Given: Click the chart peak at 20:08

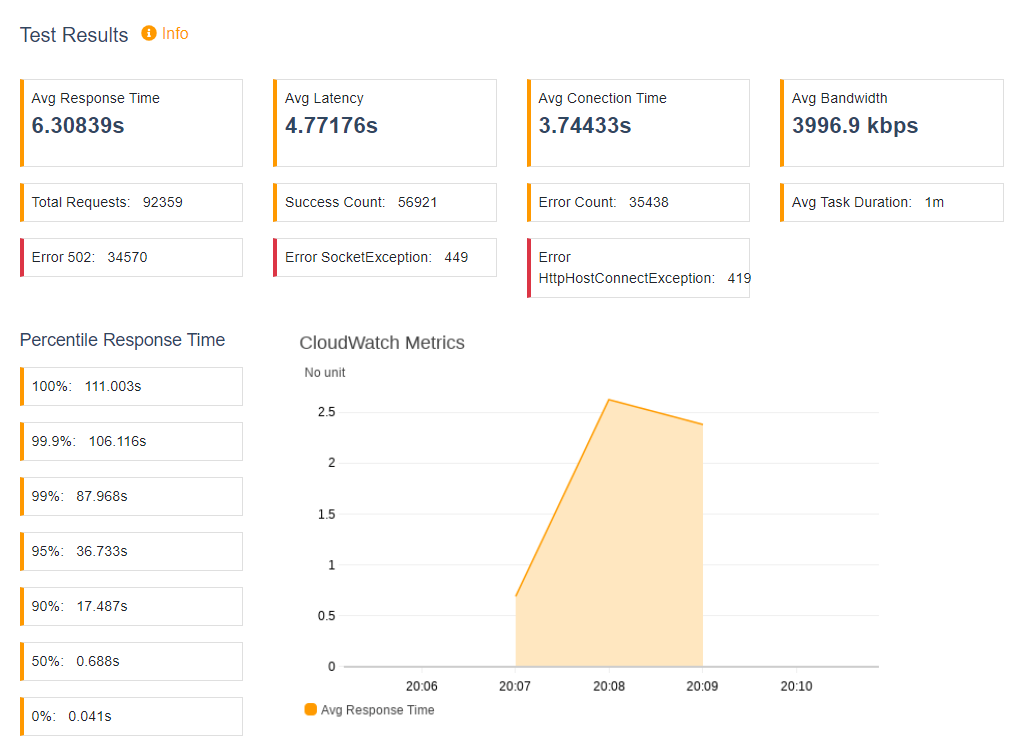Looking at the screenshot, I should point(609,400).
